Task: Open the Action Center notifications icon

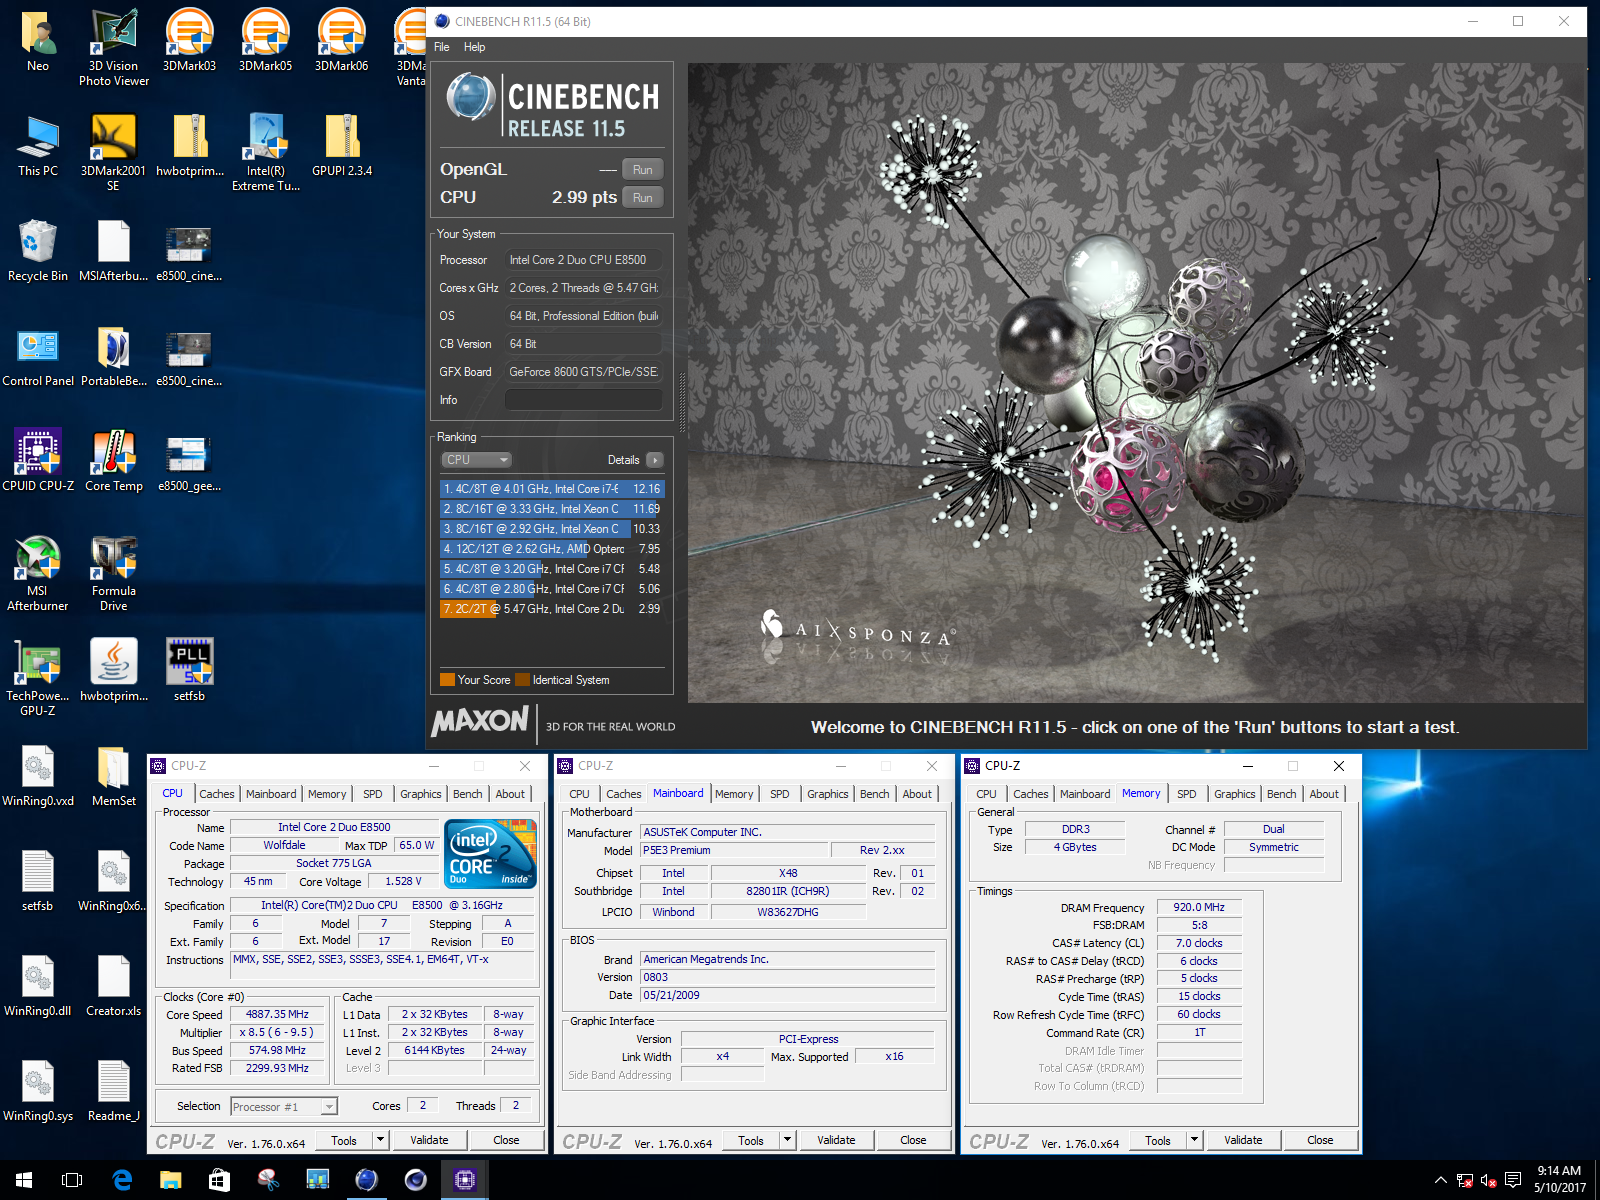Action: tap(1513, 1180)
